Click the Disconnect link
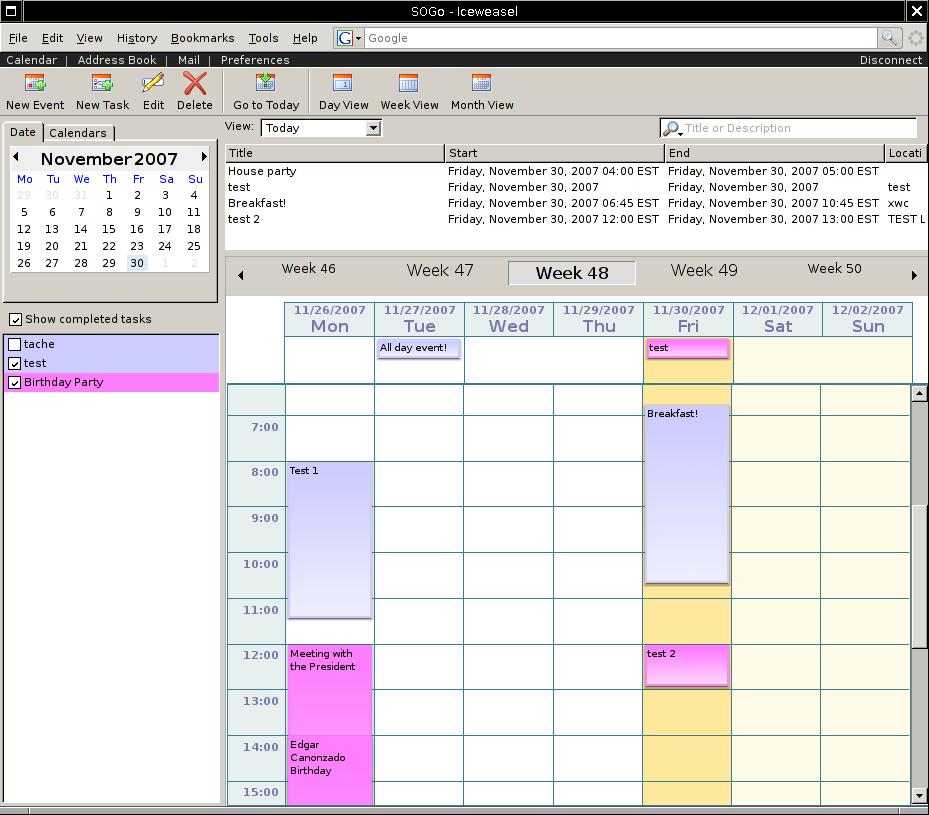The width and height of the screenshot is (929, 815). [890, 60]
